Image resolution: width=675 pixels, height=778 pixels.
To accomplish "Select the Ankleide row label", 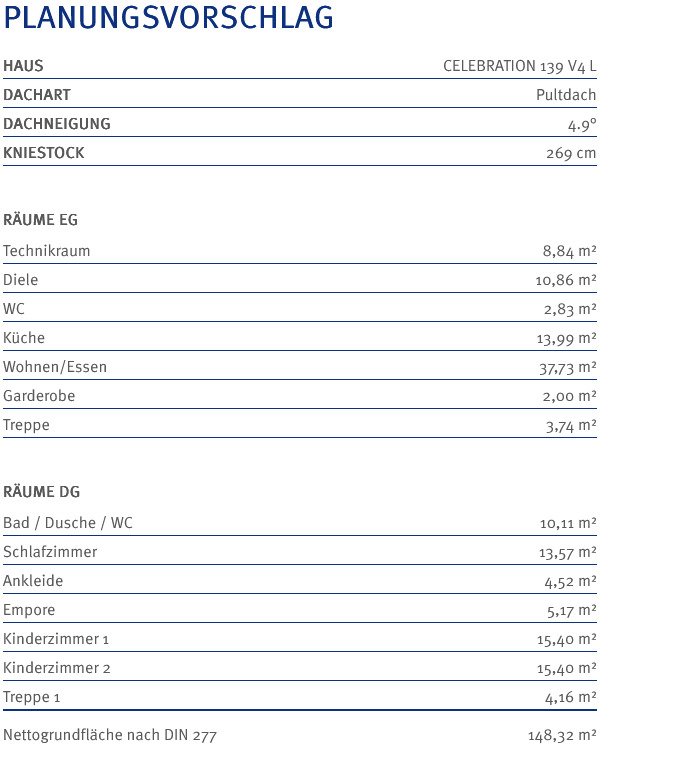I will point(33,581).
